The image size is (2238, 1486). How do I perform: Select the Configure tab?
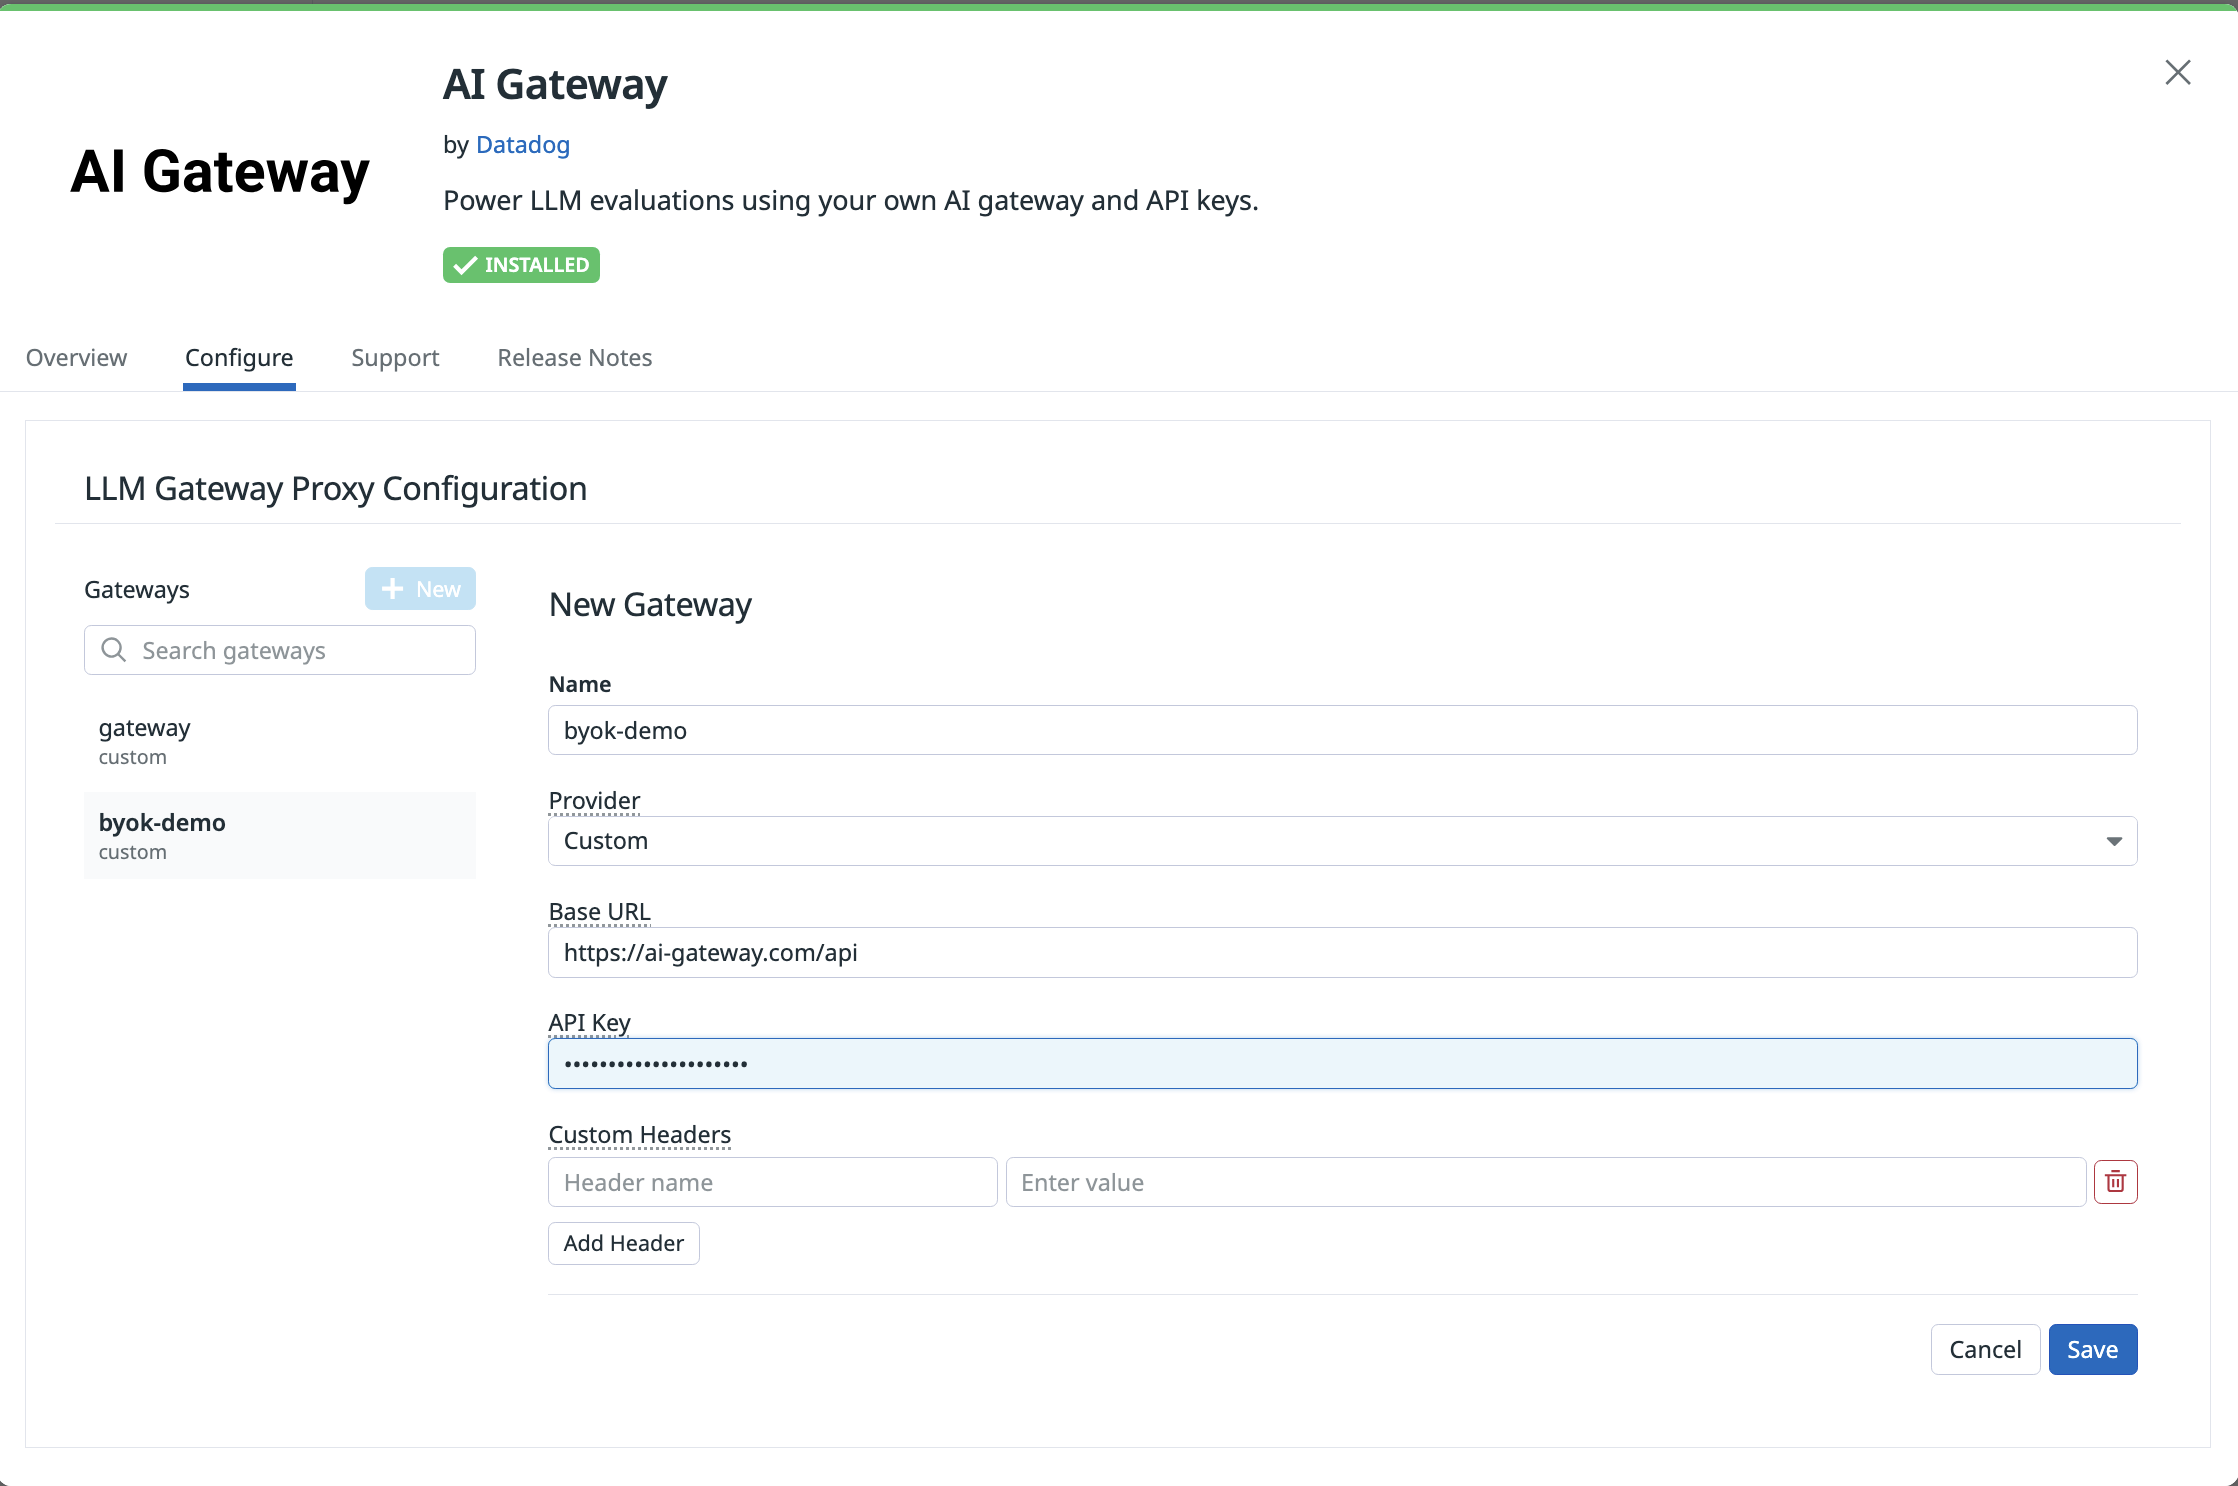pos(239,358)
